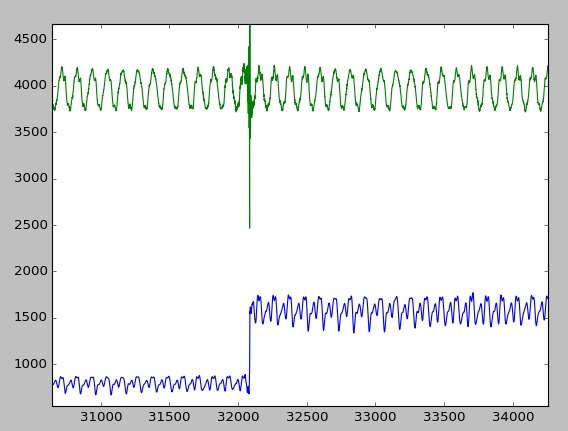The width and height of the screenshot is (568, 431).
Task: Click the y-axis tick label 1000
Action: tap(31, 364)
